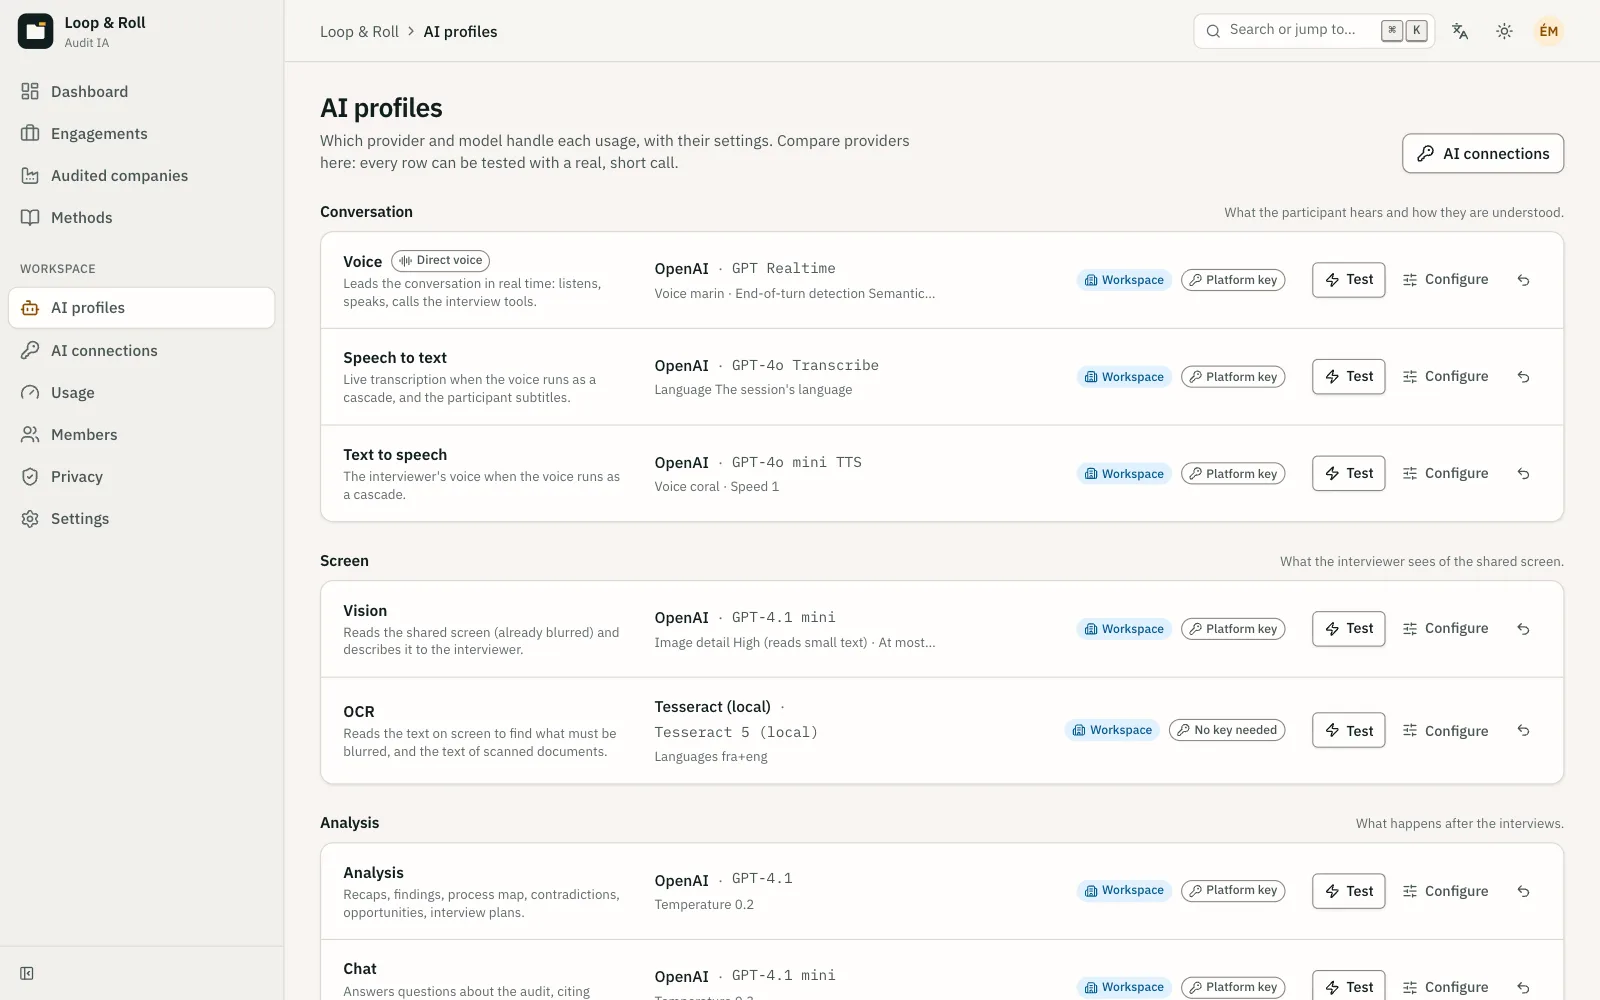The image size is (1600, 1000).
Task: Reset the OCR row to default
Action: [1523, 731]
